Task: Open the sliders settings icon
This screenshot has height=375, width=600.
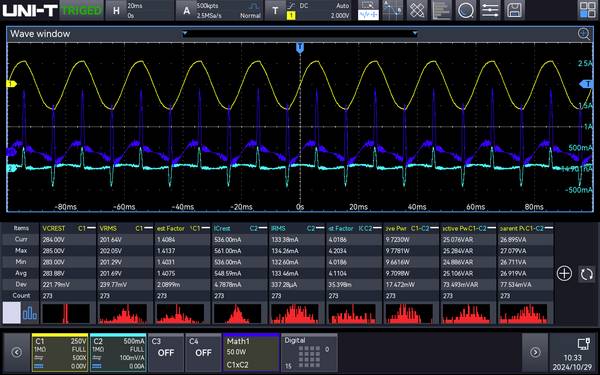Action: (490, 10)
